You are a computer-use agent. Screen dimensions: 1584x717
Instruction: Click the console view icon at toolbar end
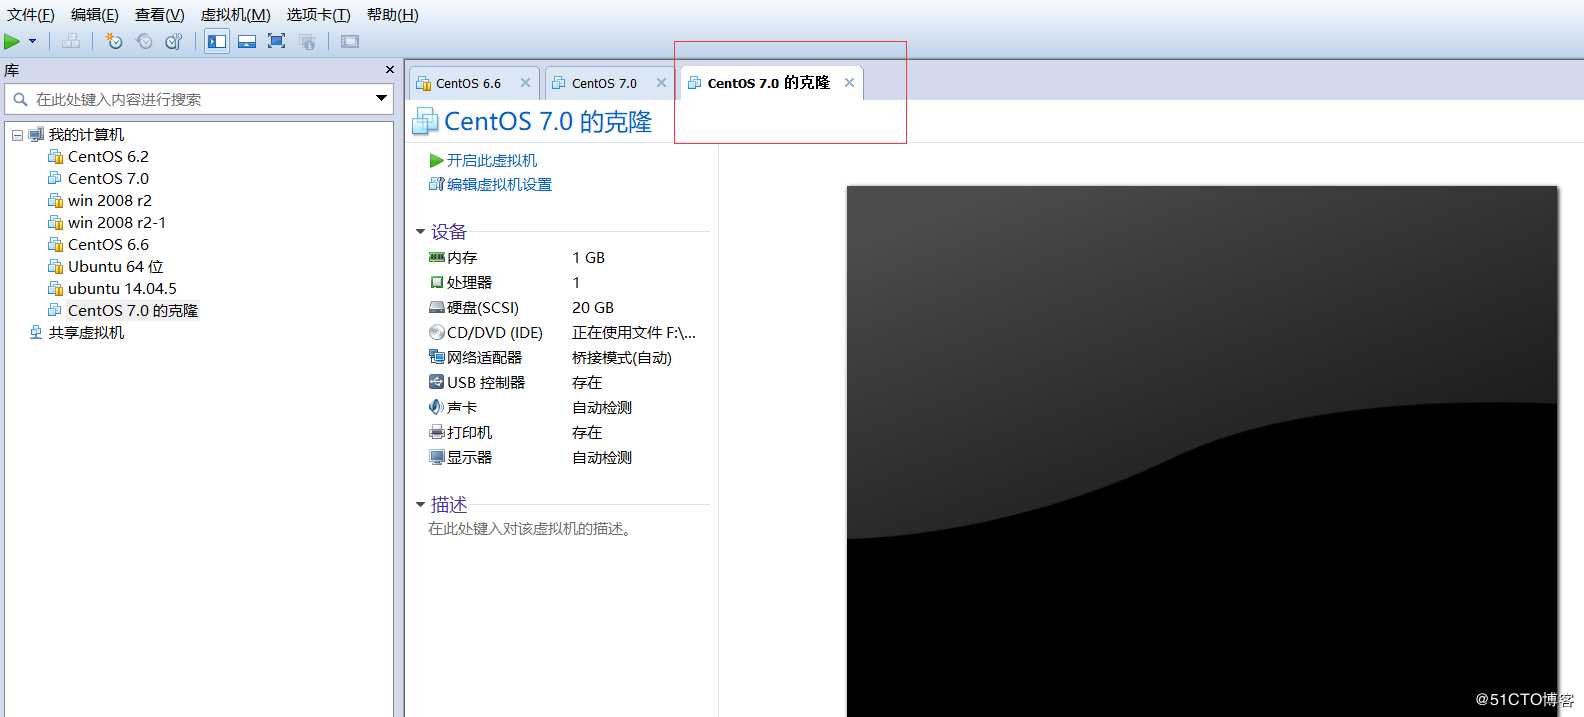[349, 41]
